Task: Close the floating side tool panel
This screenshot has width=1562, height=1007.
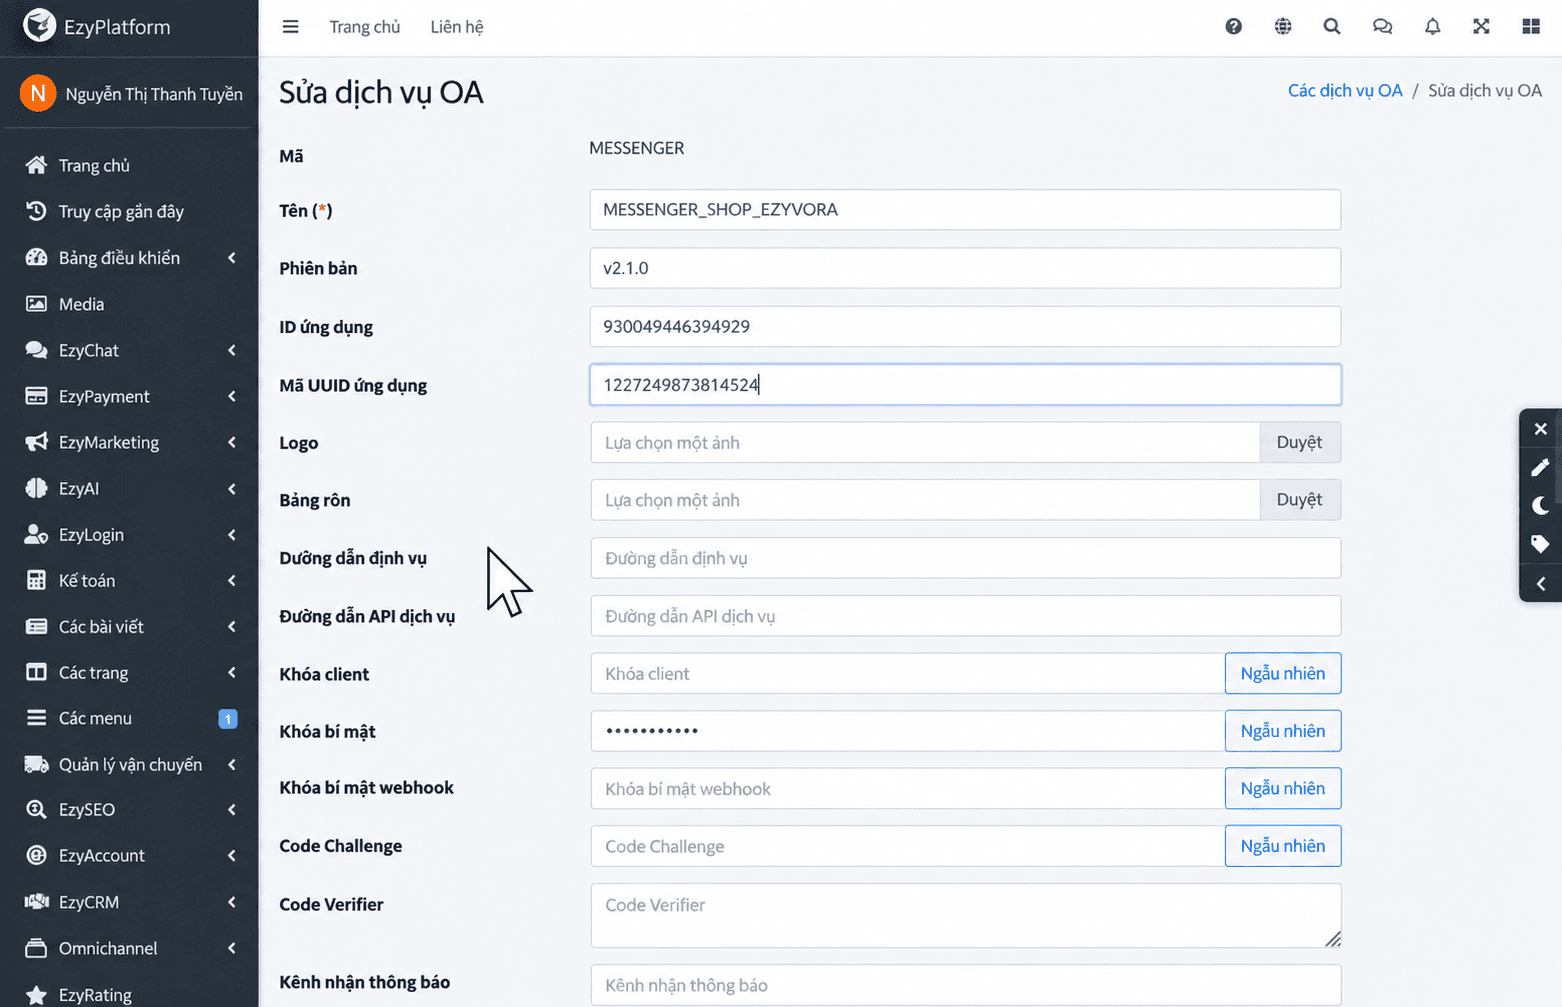Action: coord(1540,429)
